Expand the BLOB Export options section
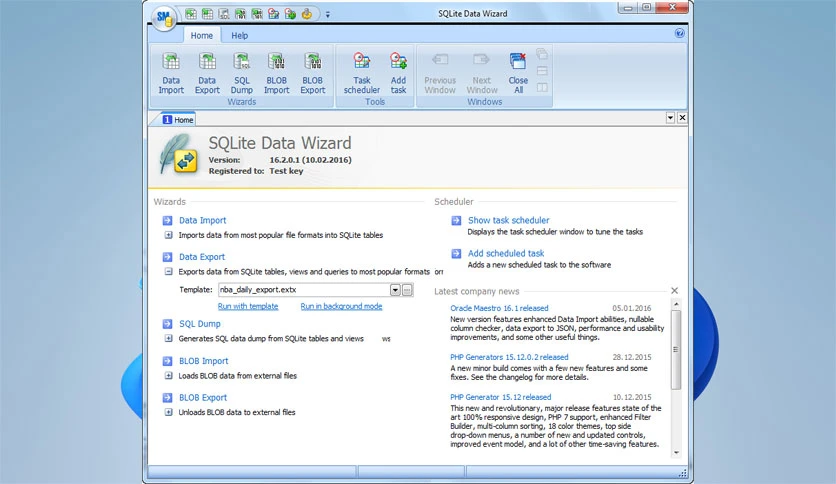This screenshot has height=484, width=836. pos(168,412)
